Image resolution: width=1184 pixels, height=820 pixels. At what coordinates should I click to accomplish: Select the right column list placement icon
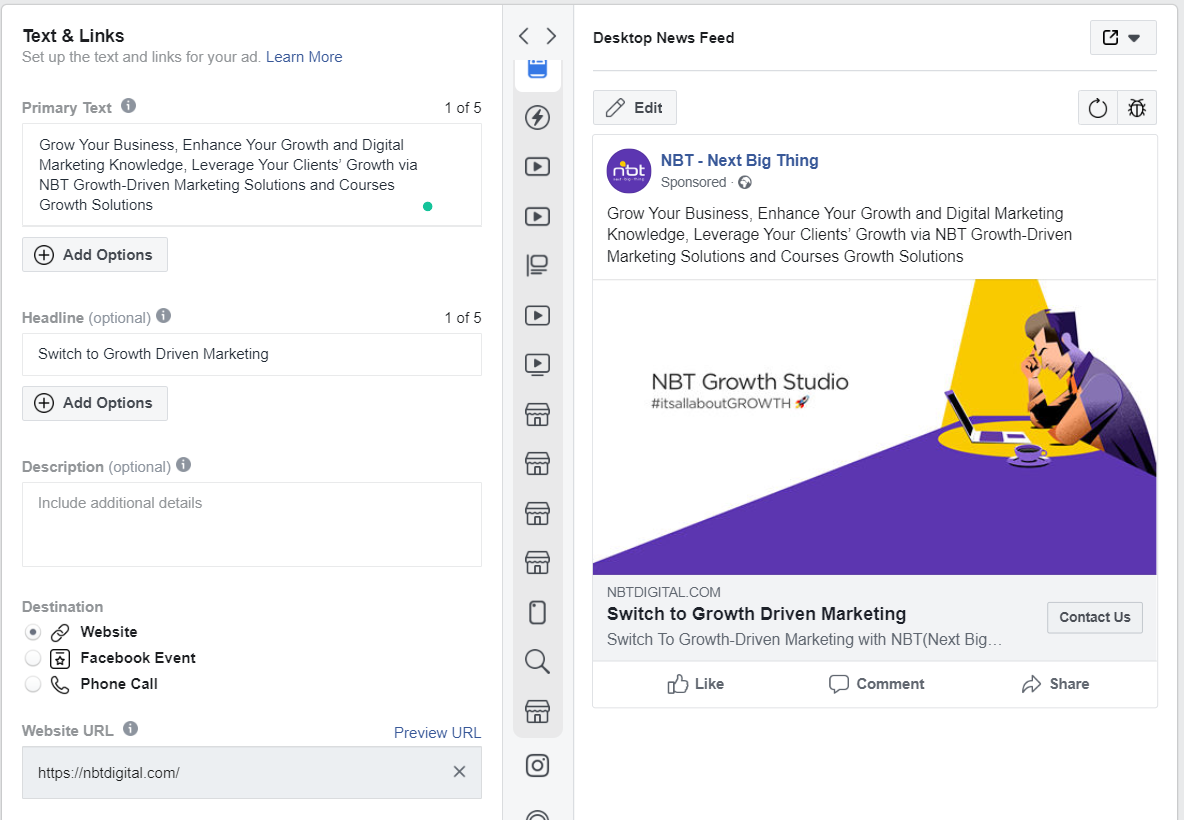(538, 265)
